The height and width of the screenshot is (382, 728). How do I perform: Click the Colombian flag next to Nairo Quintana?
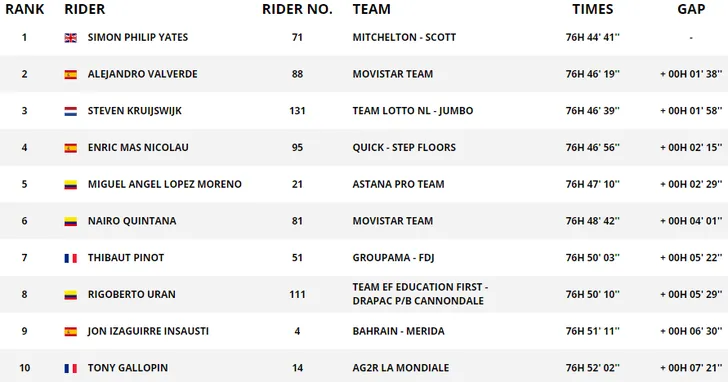71,221
